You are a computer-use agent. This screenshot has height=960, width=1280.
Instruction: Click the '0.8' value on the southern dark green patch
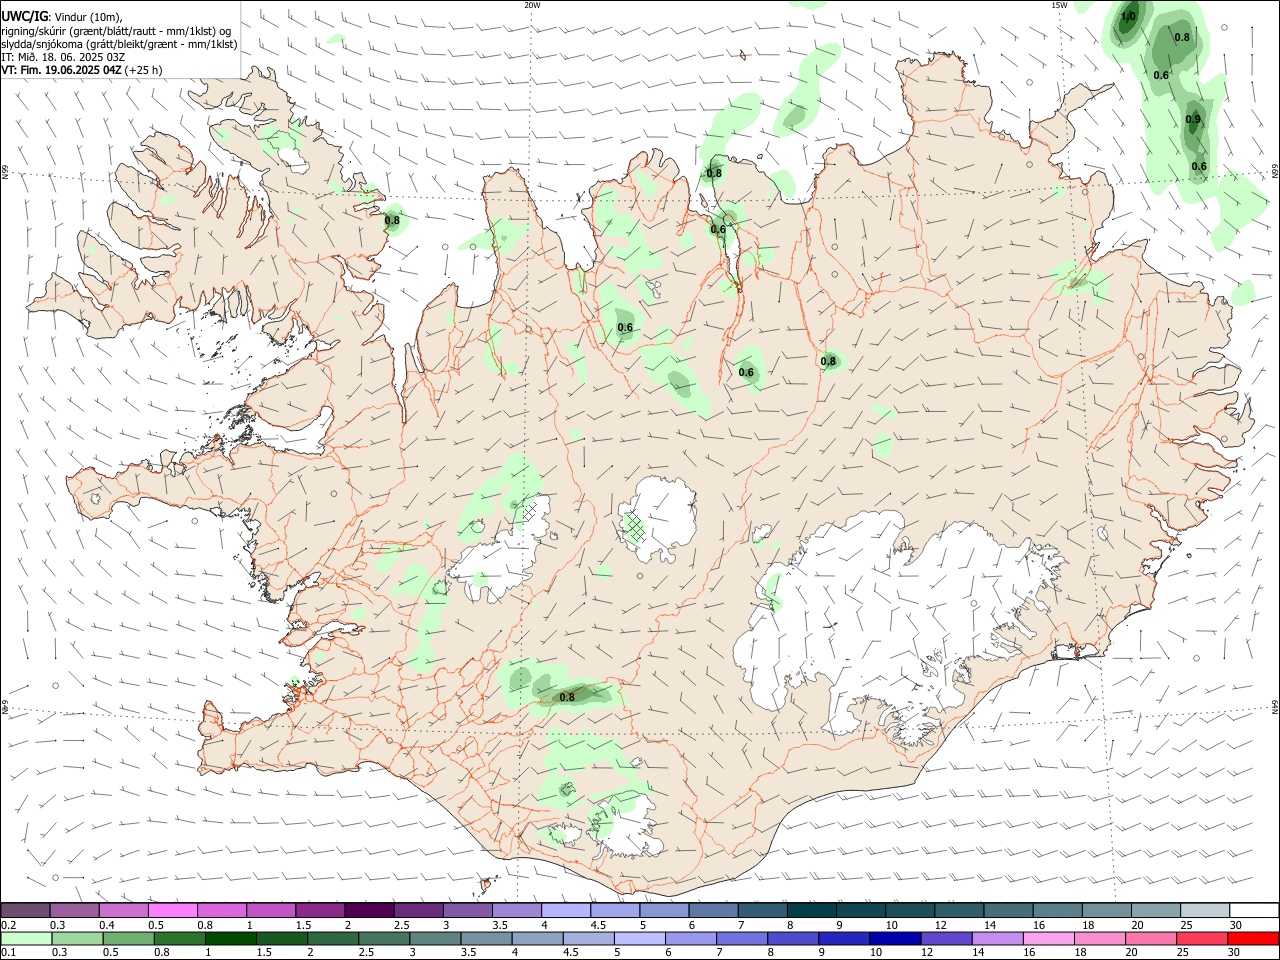[567, 697]
